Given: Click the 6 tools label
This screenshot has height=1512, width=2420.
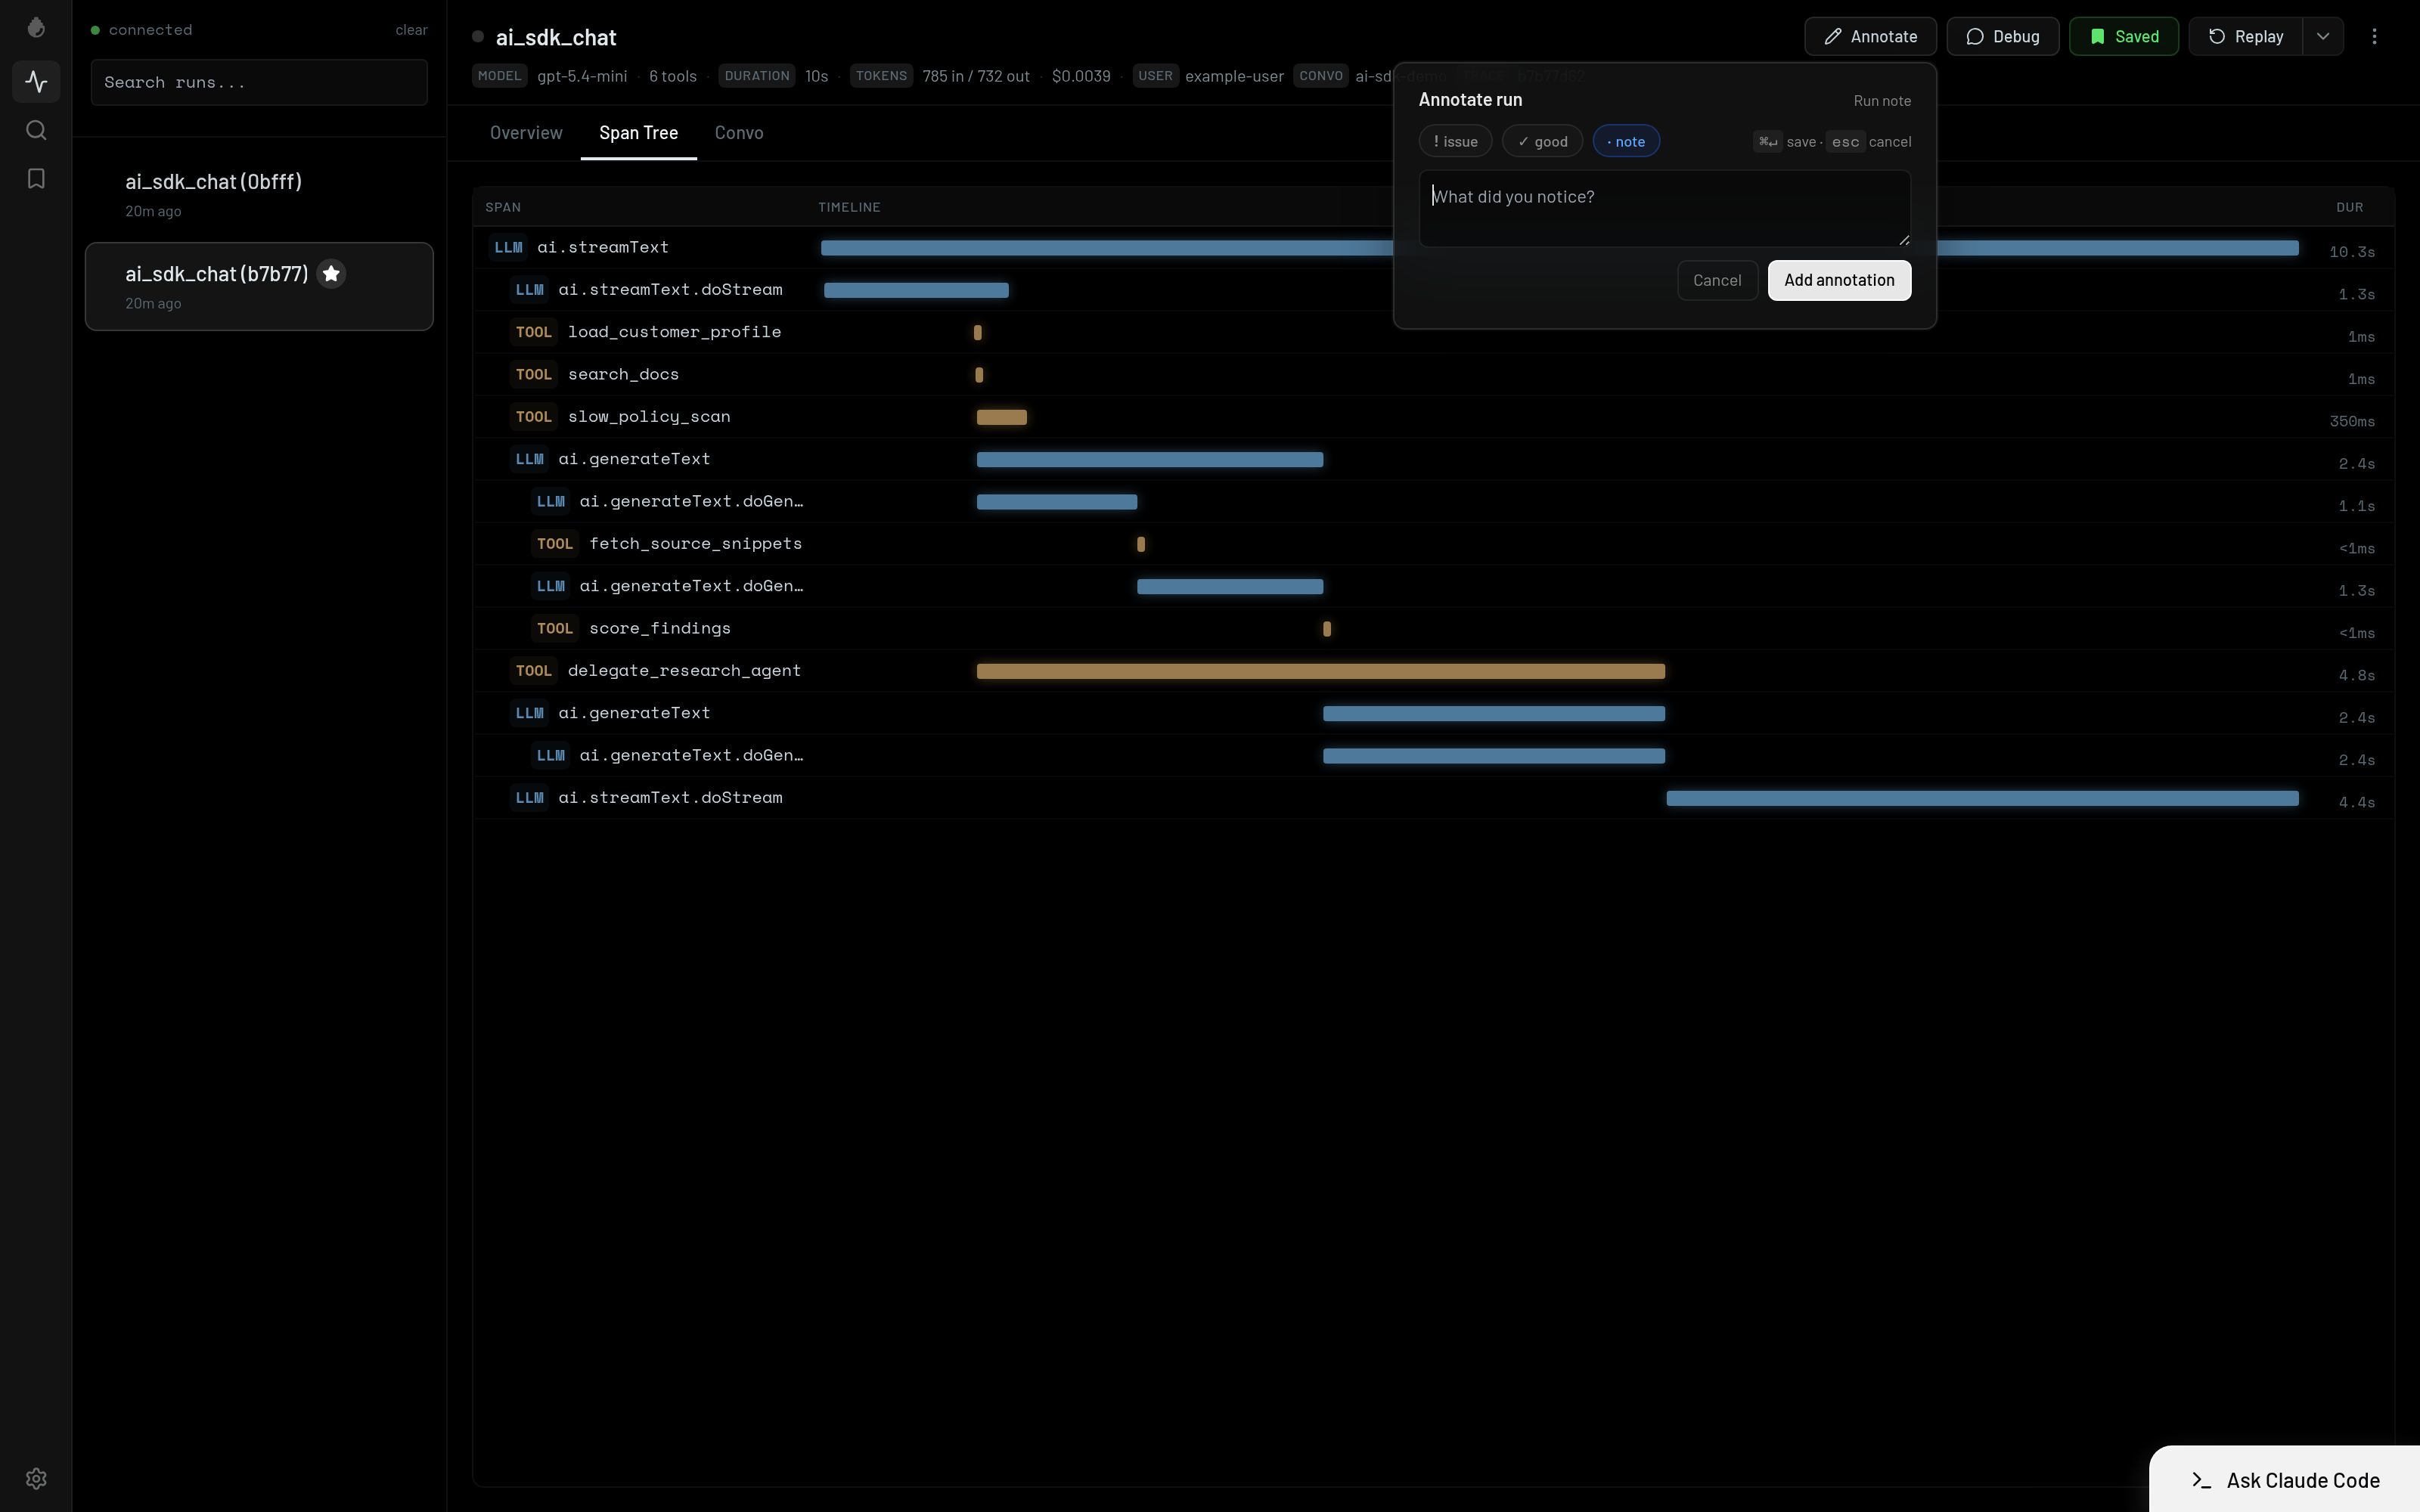Looking at the screenshot, I should pos(672,76).
